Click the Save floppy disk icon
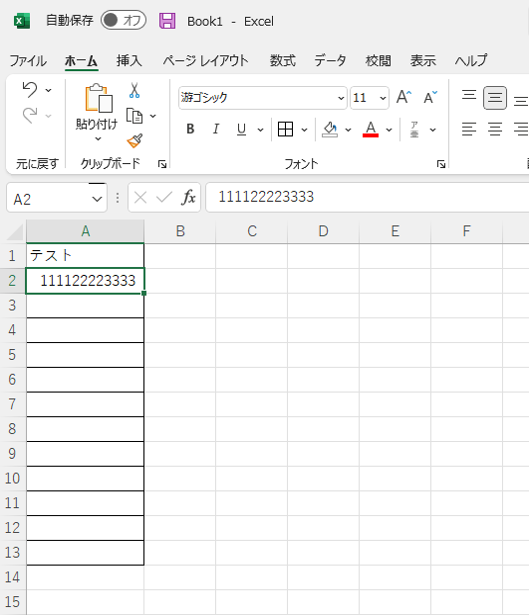The width and height of the screenshot is (529, 615). point(167,21)
